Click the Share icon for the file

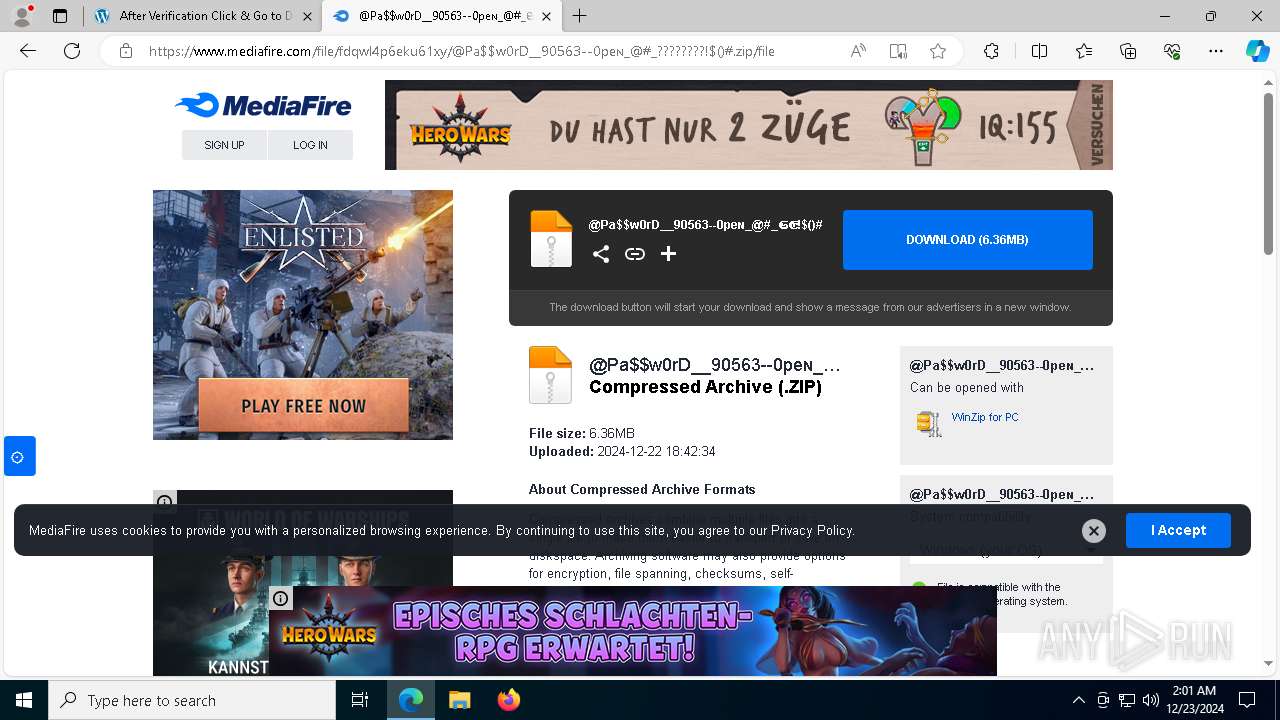(601, 254)
